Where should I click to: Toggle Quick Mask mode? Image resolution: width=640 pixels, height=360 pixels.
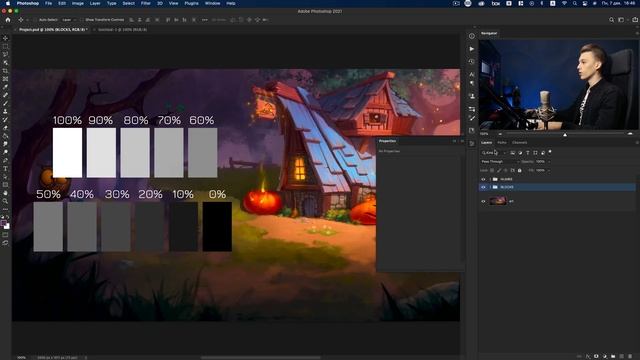point(5,235)
